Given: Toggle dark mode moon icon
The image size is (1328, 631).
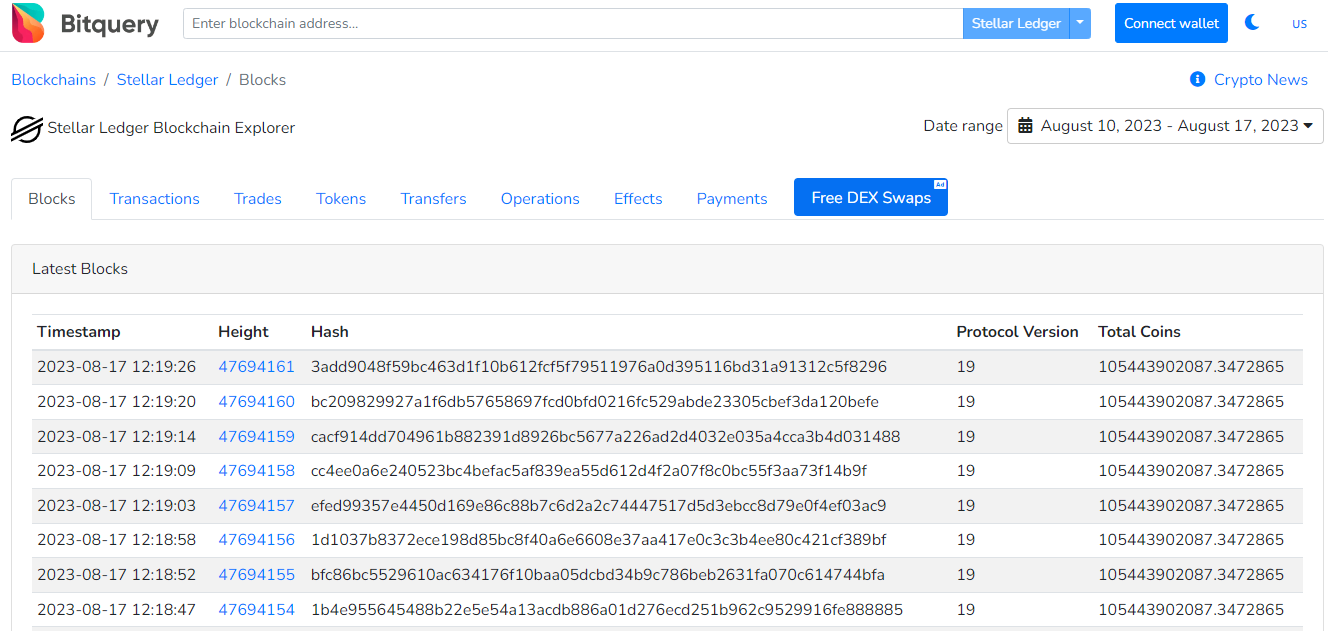Looking at the screenshot, I should pyautogui.click(x=1252, y=22).
